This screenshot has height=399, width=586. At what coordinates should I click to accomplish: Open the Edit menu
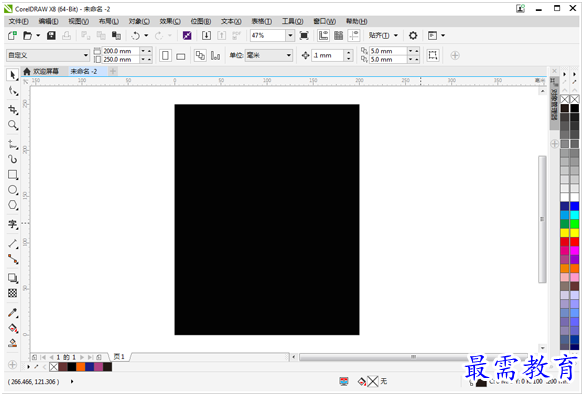click(49, 21)
